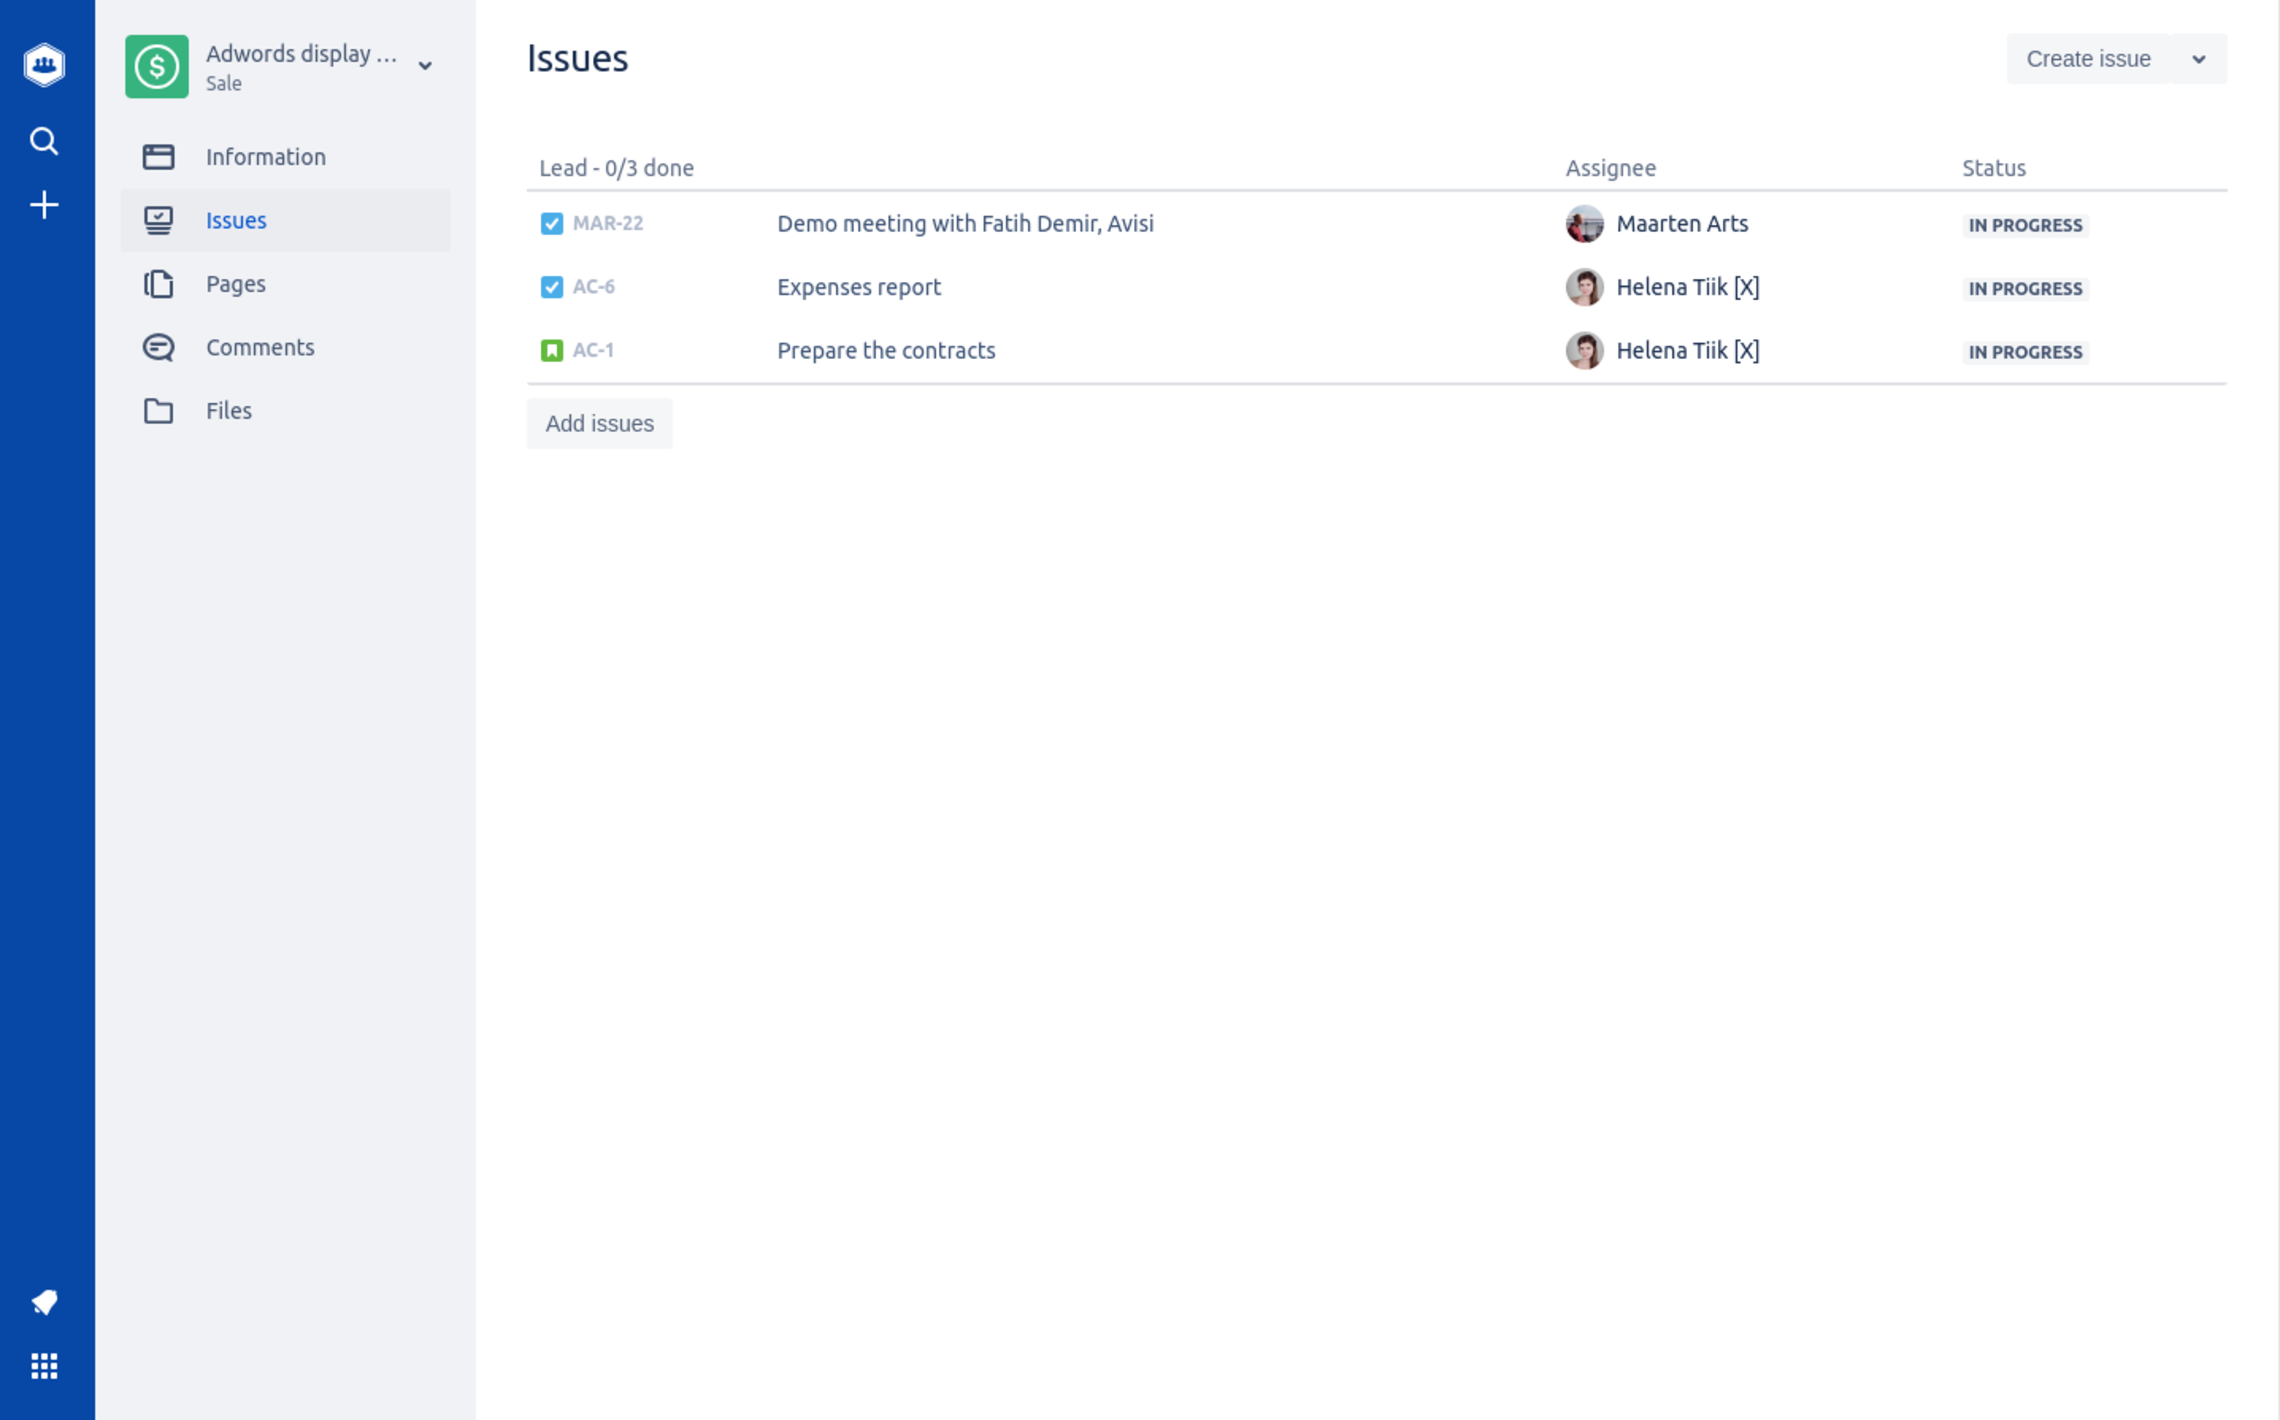This screenshot has width=2280, height=1420.
Task: Open the Information section
Action: pyautogui.click(x=286, y=157)
